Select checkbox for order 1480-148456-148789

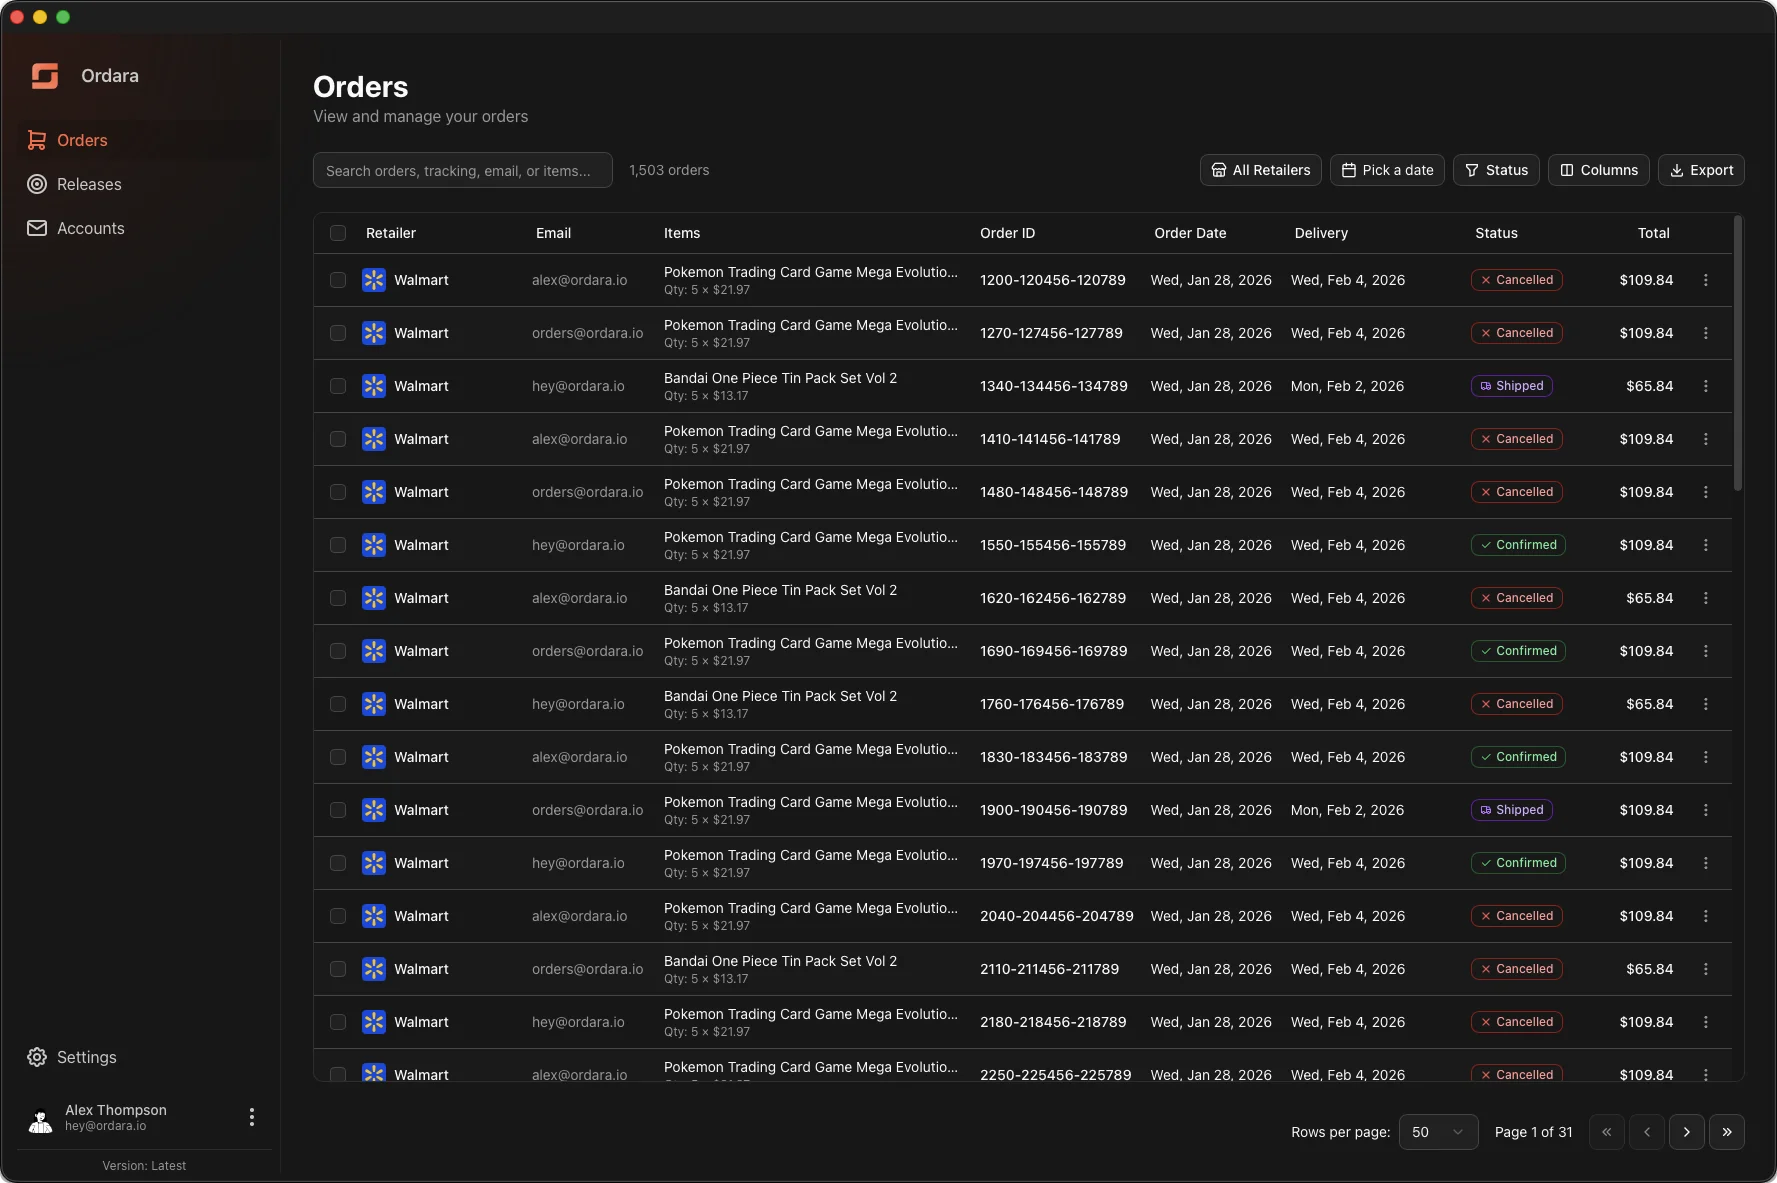click(338, 492)
